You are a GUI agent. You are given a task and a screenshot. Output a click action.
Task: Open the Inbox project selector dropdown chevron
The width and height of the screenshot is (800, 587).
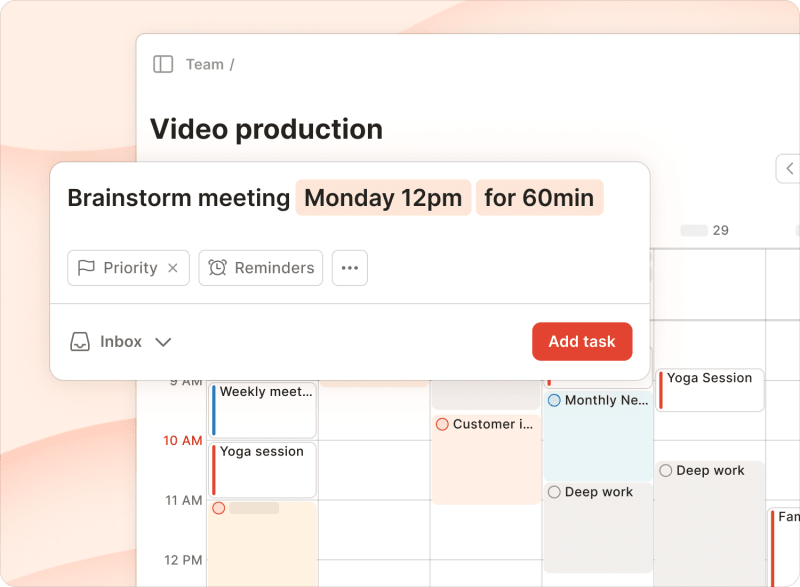163,341
